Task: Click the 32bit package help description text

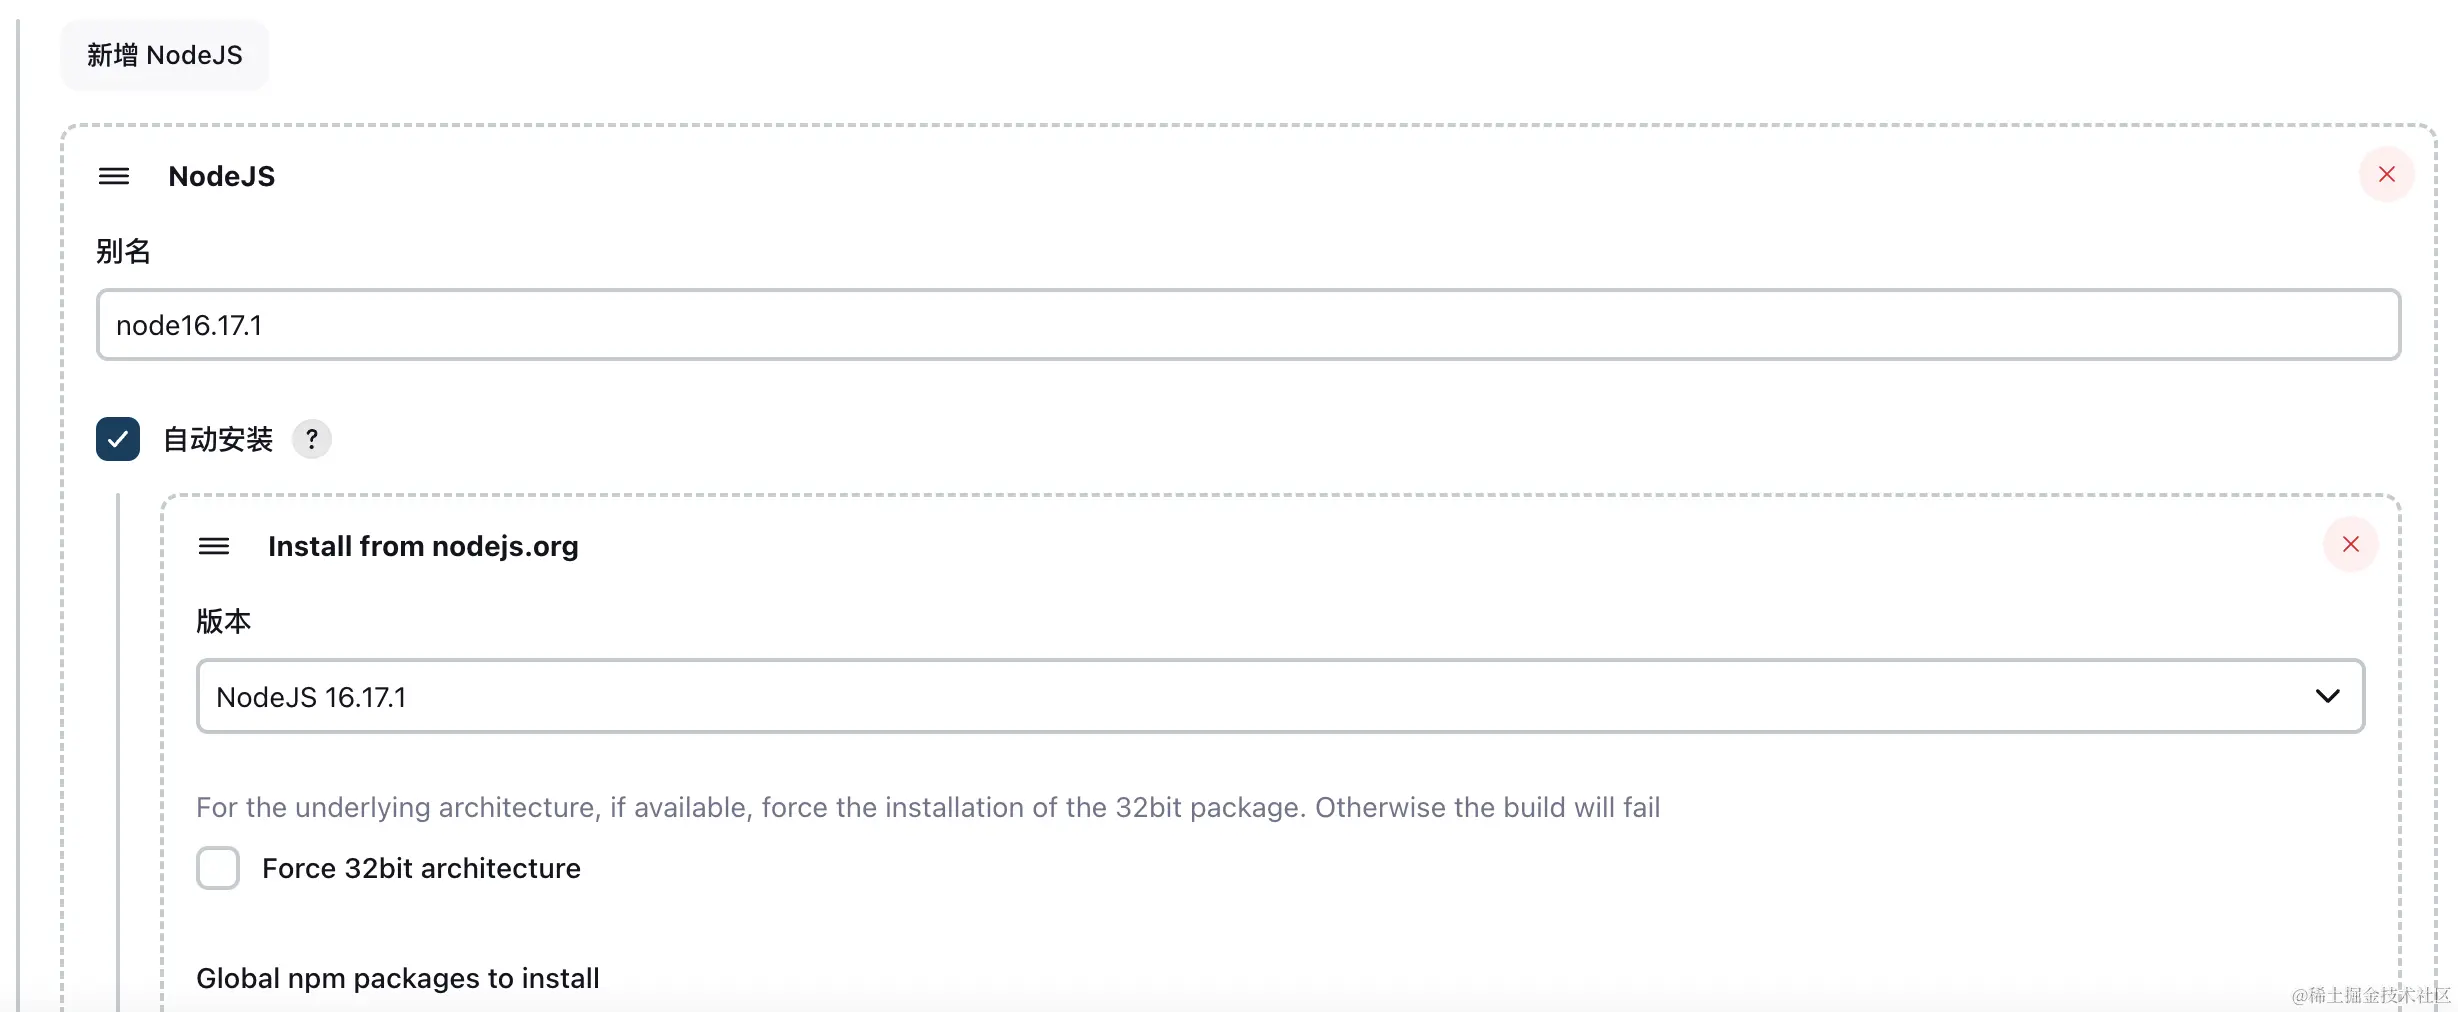Action: [927, 807]
